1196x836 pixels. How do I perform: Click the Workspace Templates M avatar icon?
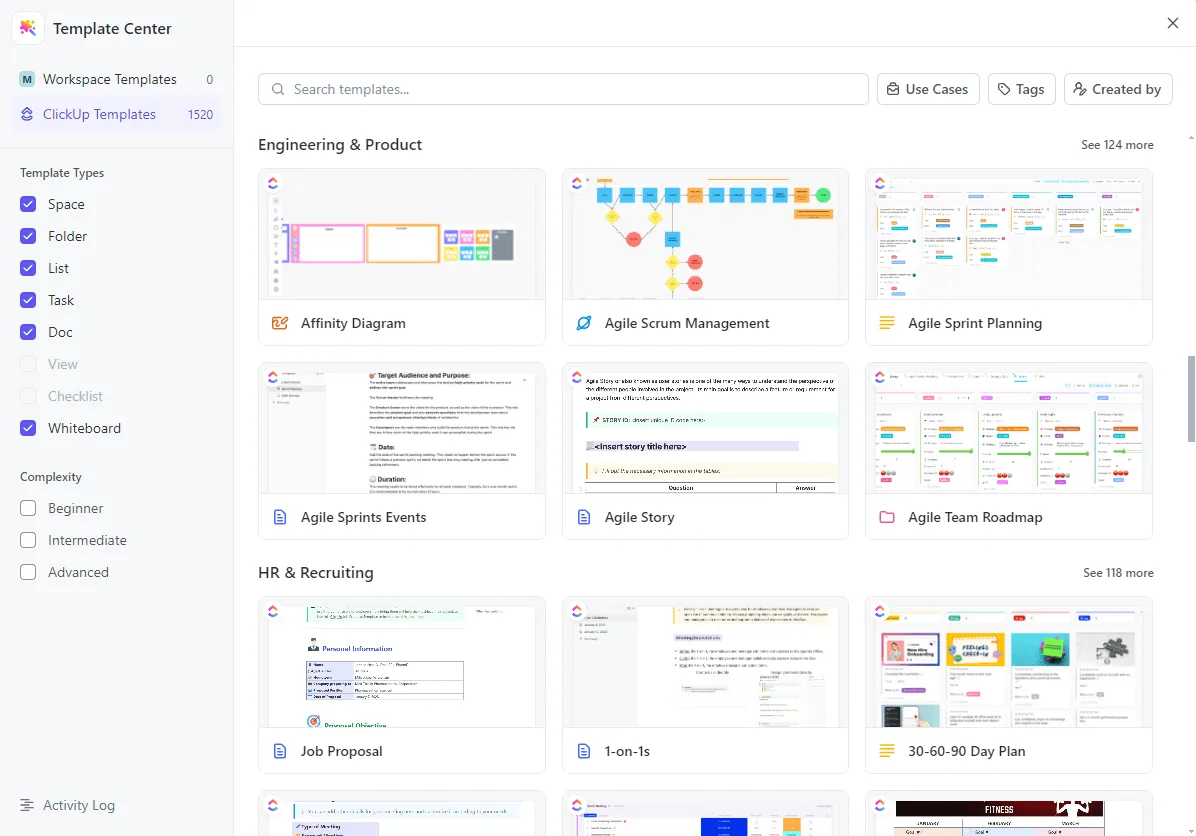[27, 79]
